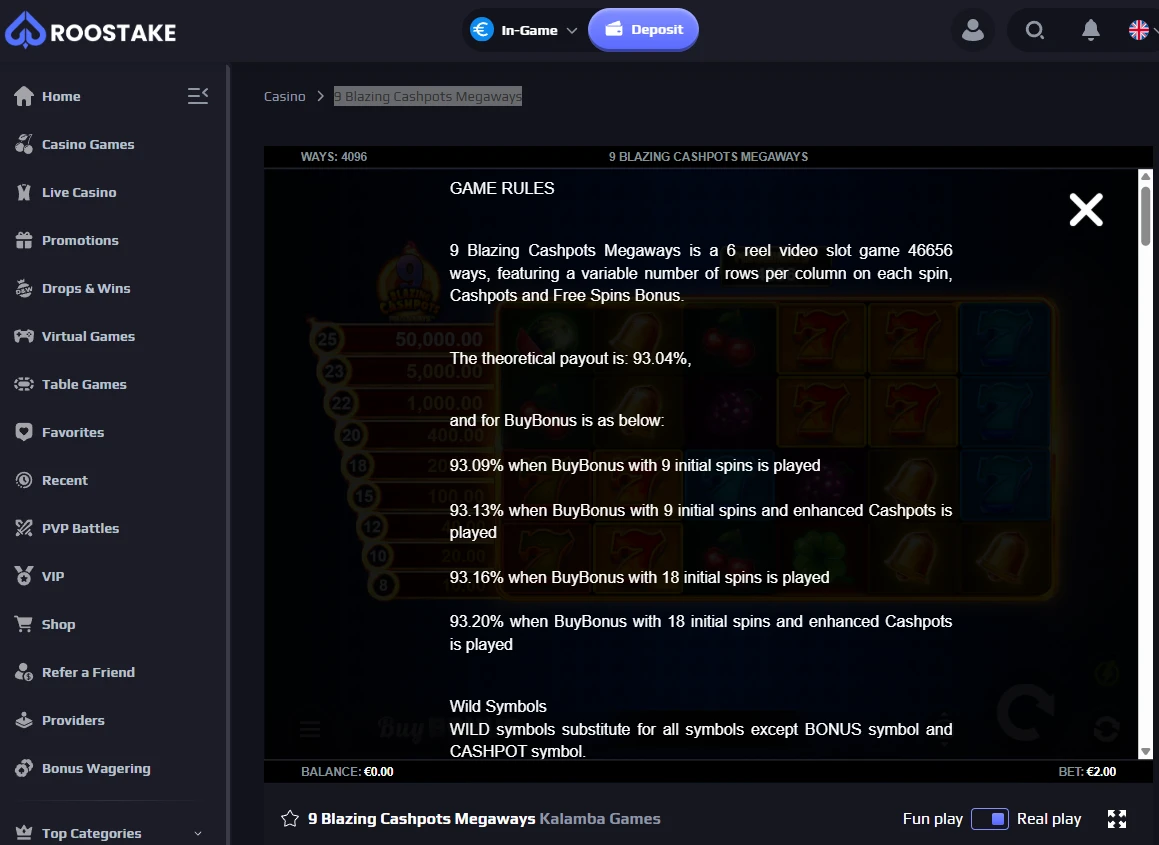The height and width of the screenshot is (845, 1159).
Task: Click the Providers icon
Action: click(x=24, y=720)
